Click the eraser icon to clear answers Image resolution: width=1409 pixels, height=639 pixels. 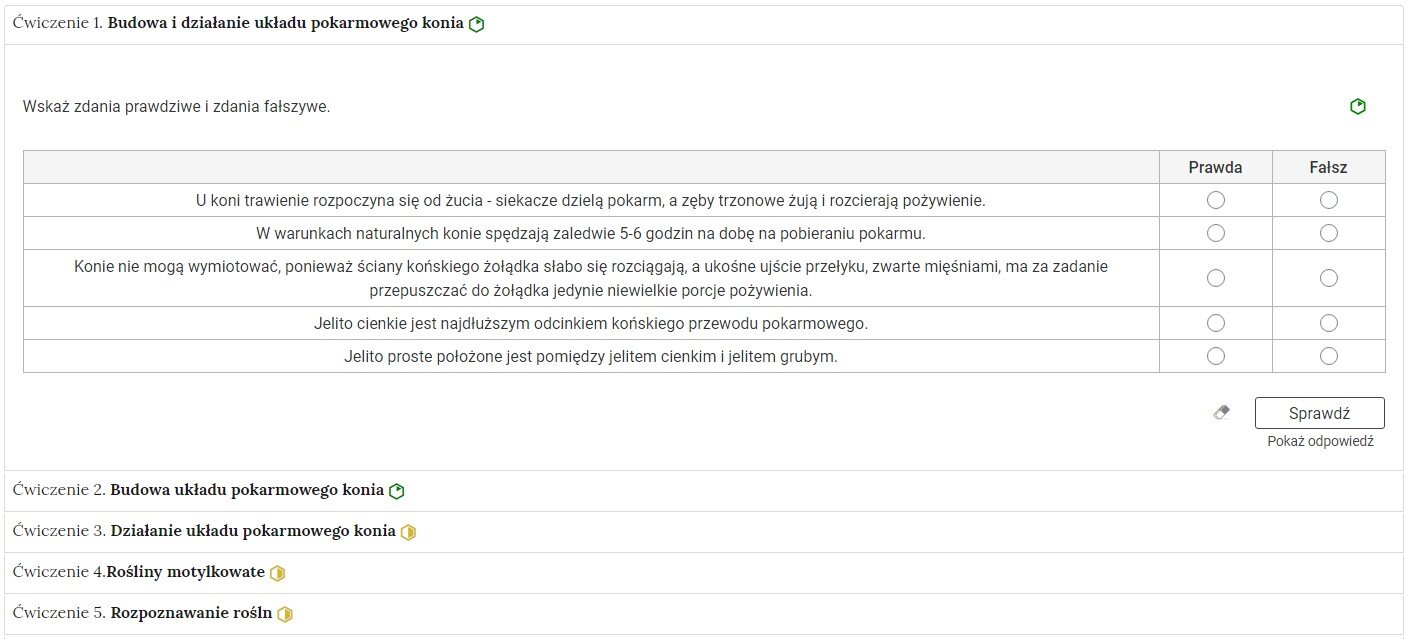(x=1221, y=412)
